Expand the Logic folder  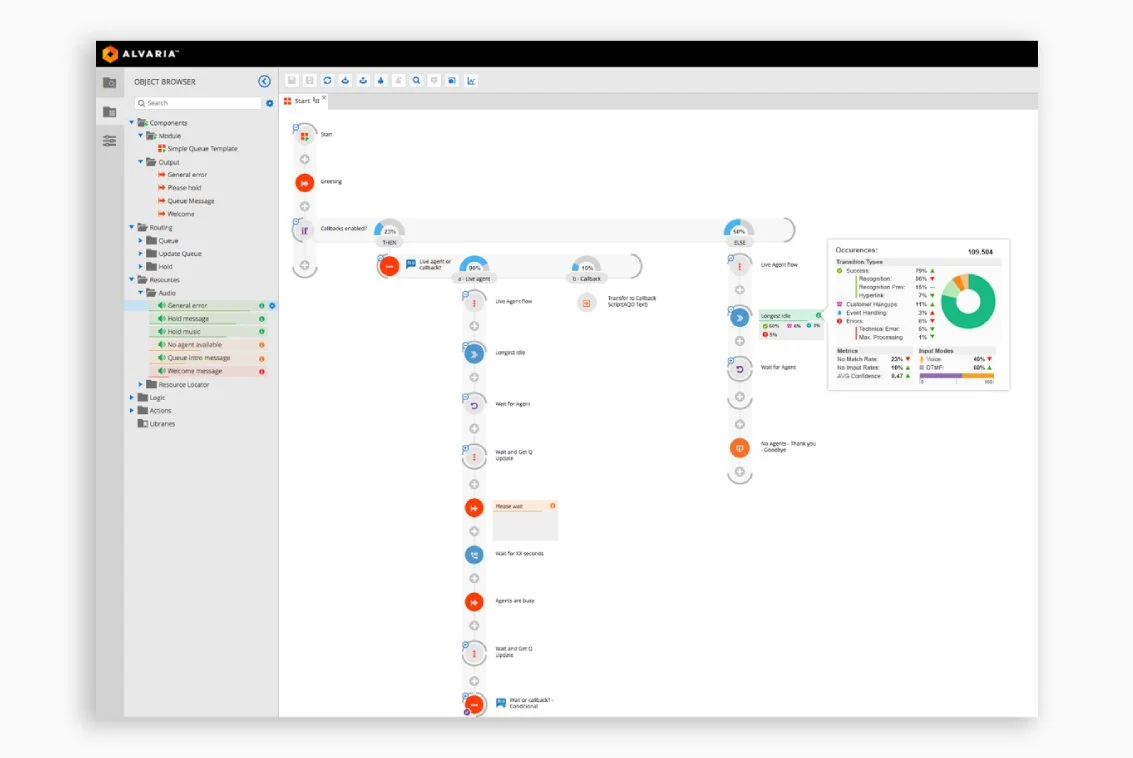click(132, 397)
